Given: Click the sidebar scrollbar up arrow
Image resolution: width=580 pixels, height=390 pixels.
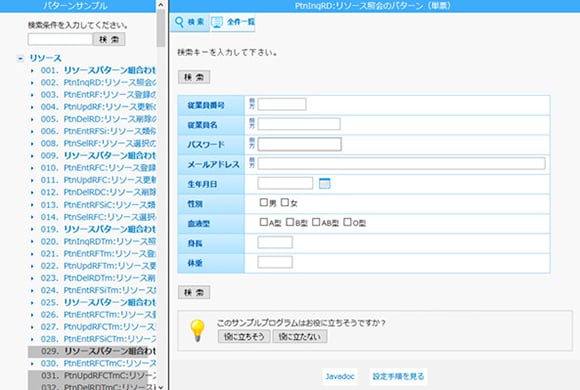Looking at the screenshot, I should tap(161, 5).
